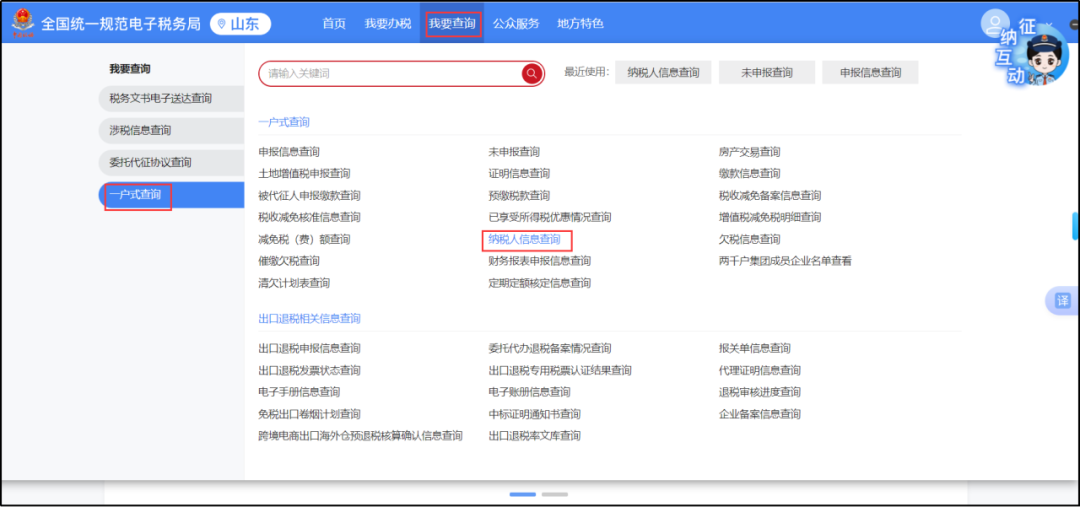This screenshot has height=507, width=1080.
Task: Open 财务报表申报信息查询 link
Action: pyautogui.click(x=539, y=261)
